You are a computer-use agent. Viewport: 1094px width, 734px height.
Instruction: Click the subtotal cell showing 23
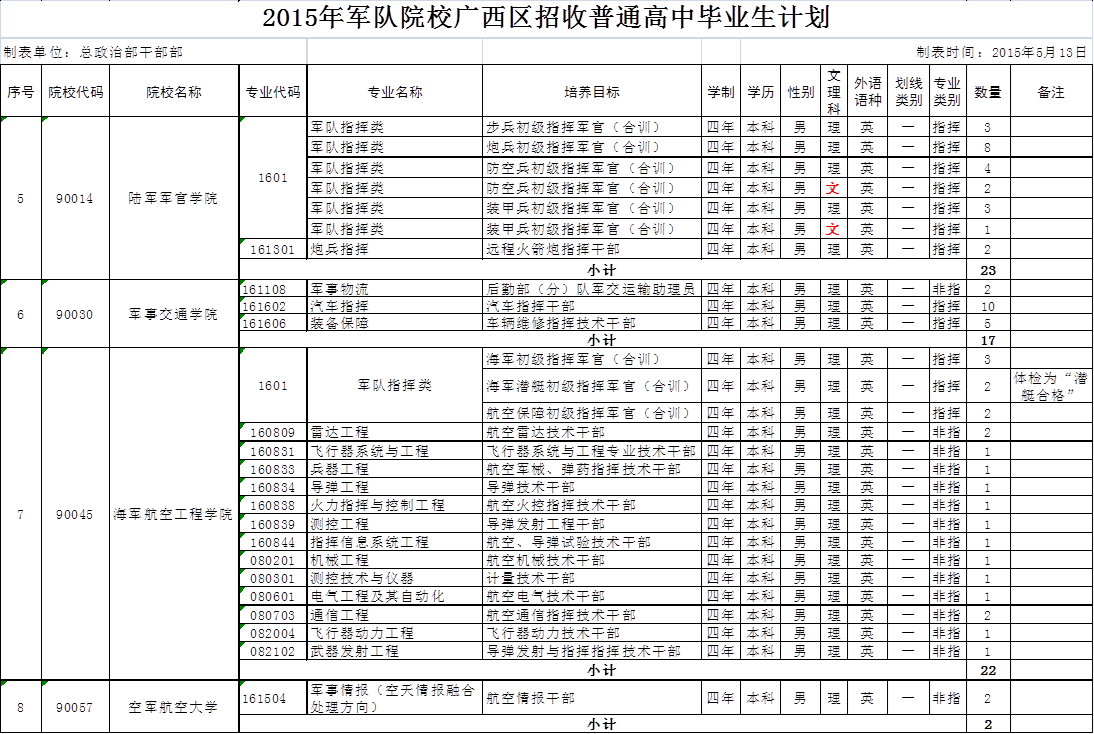pos(988,270)
